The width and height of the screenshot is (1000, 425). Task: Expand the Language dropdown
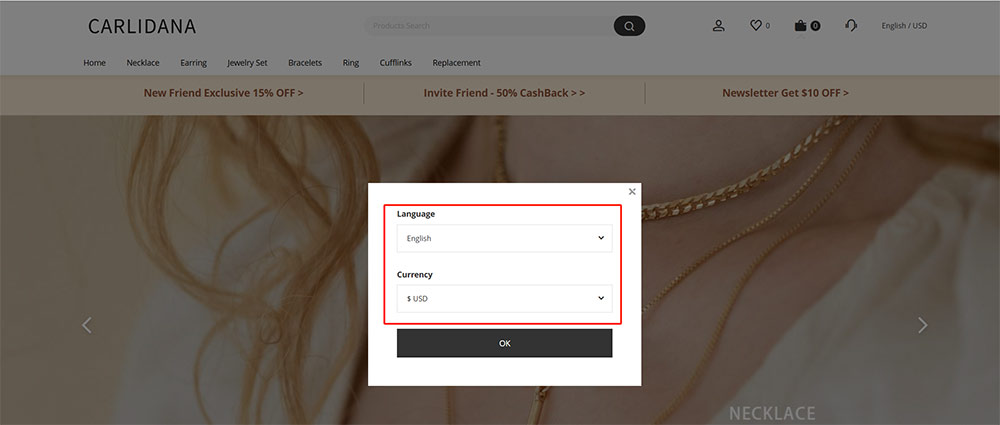coord(504,238)
